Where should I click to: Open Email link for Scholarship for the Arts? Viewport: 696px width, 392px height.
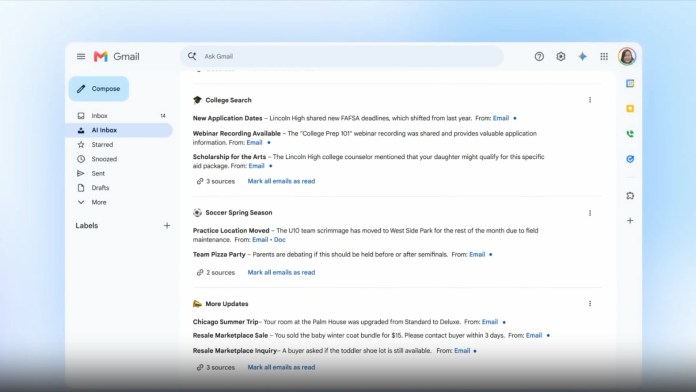[x=257, y=166]
